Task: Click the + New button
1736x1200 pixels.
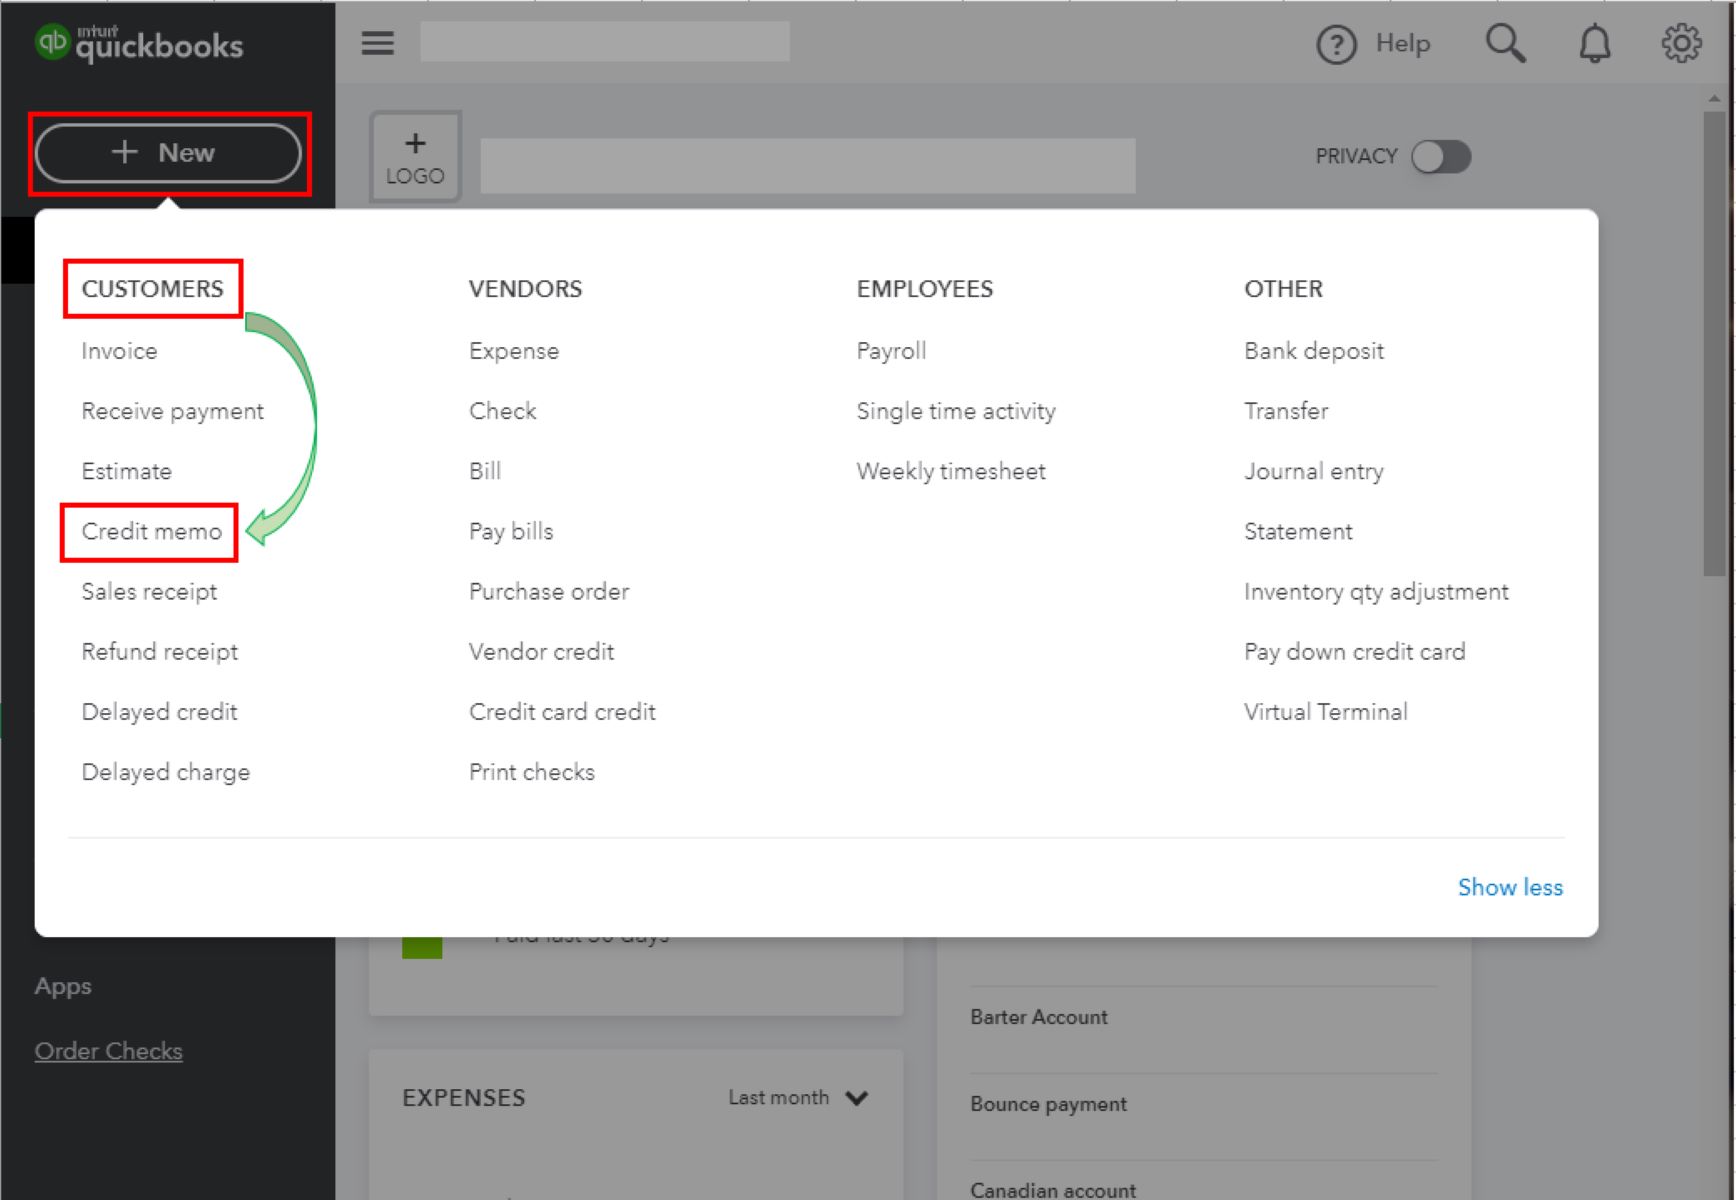Action: [x=168, y=152]
